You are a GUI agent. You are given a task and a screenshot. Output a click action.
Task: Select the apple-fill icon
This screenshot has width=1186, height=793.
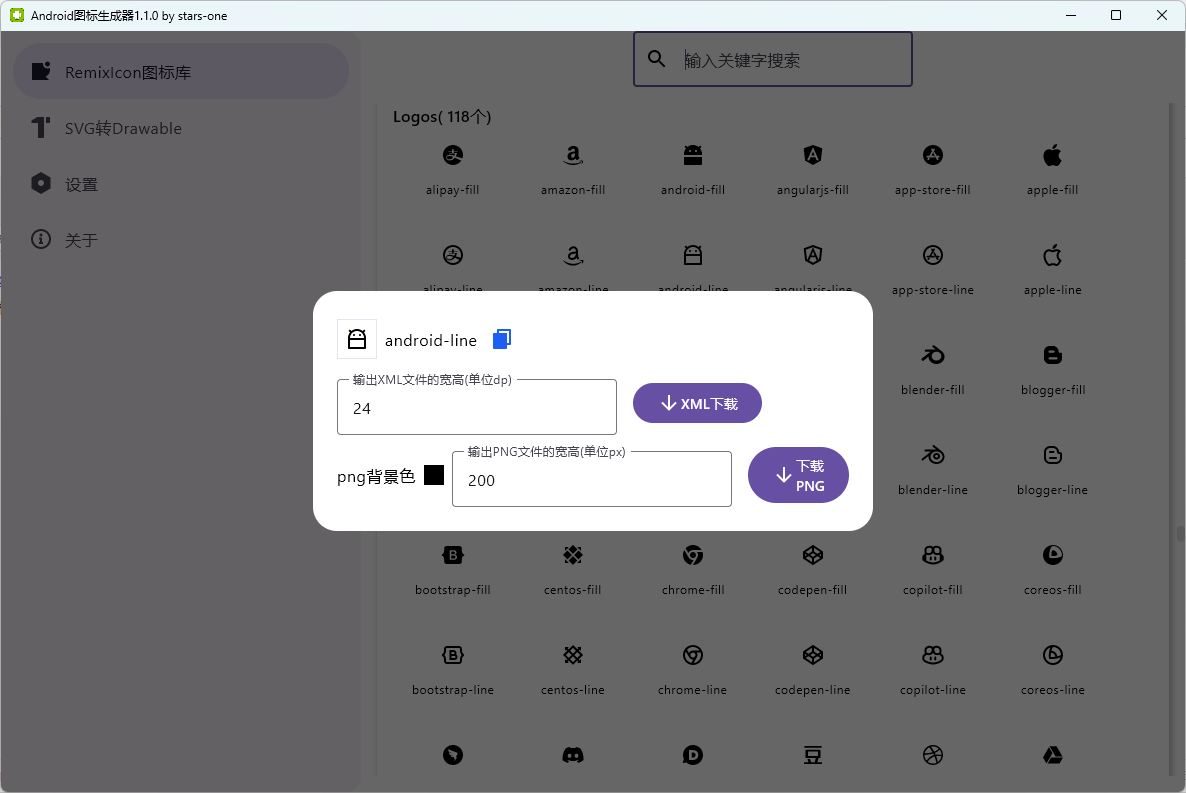[x=1052, y=155]
